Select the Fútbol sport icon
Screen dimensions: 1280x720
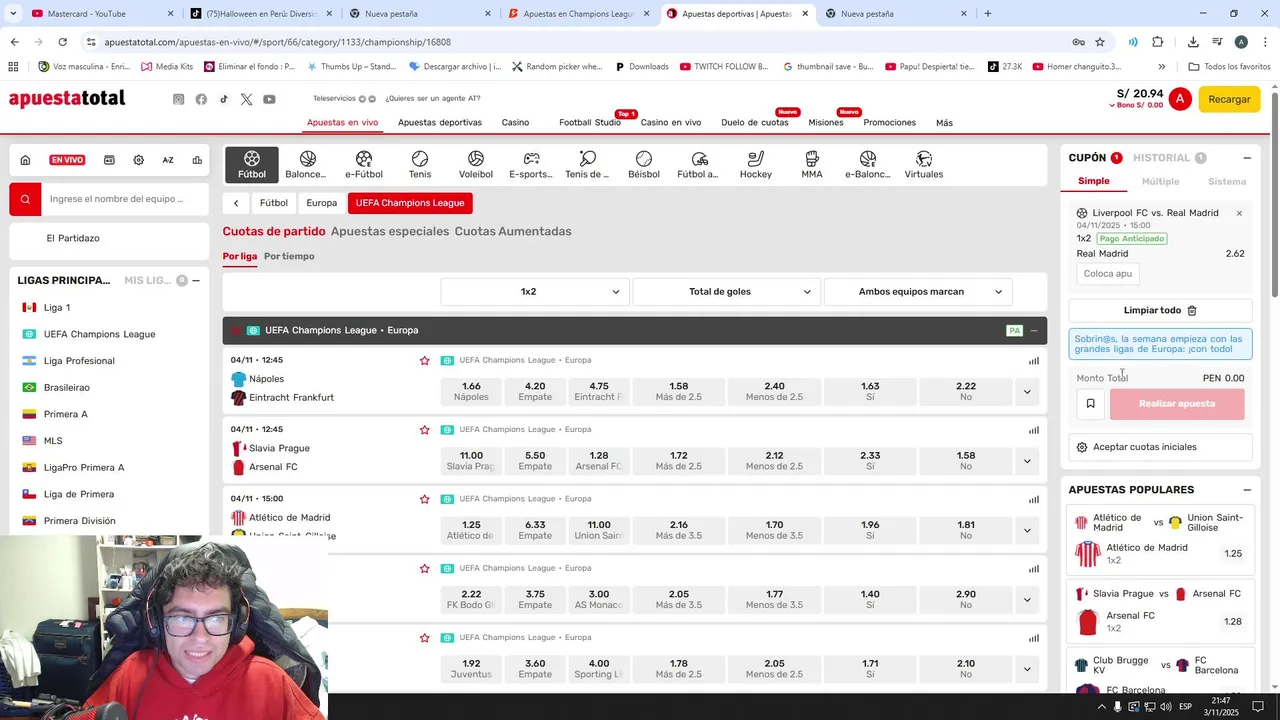tap(252, 165)
